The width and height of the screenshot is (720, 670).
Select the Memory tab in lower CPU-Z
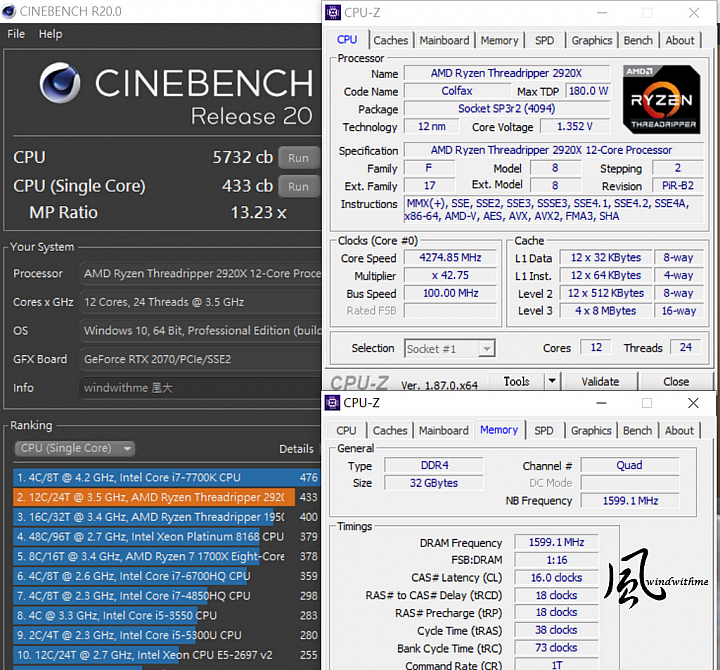click(x=499, y=430)
